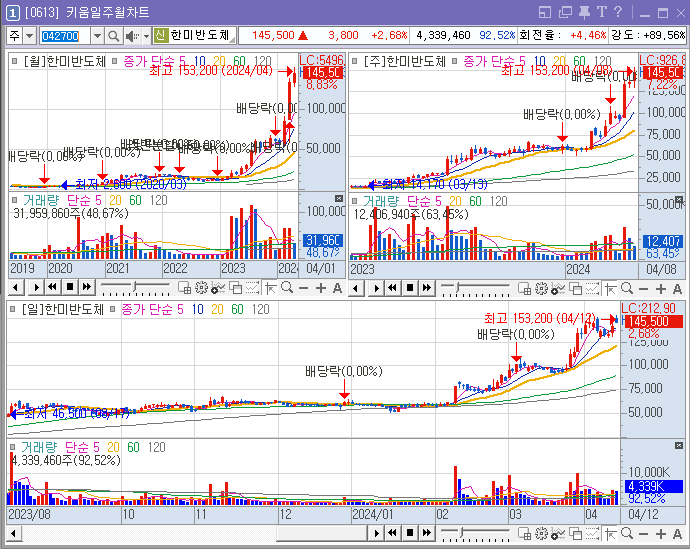This screenshot has height=549, width=690.
Task: Click the daily chart zoom slider handle
Action: [x=462, y=533]
